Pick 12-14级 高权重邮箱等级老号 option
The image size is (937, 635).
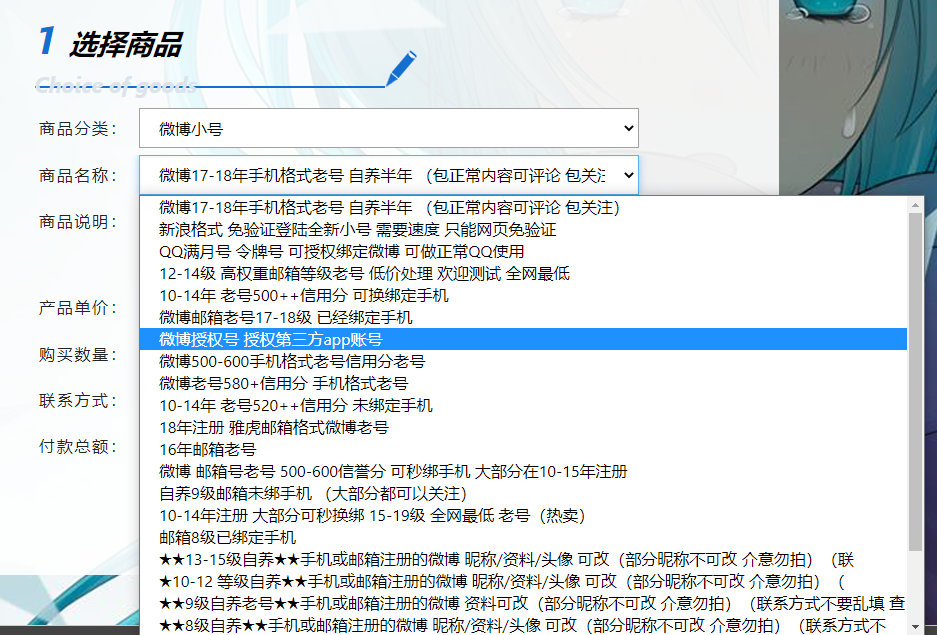(x=523, y=274)
